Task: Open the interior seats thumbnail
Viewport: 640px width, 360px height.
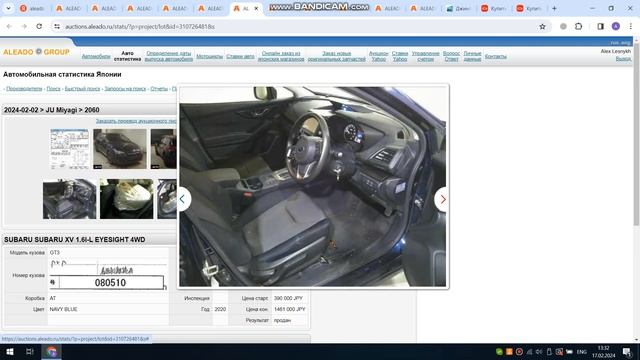Action: point(69,199)
